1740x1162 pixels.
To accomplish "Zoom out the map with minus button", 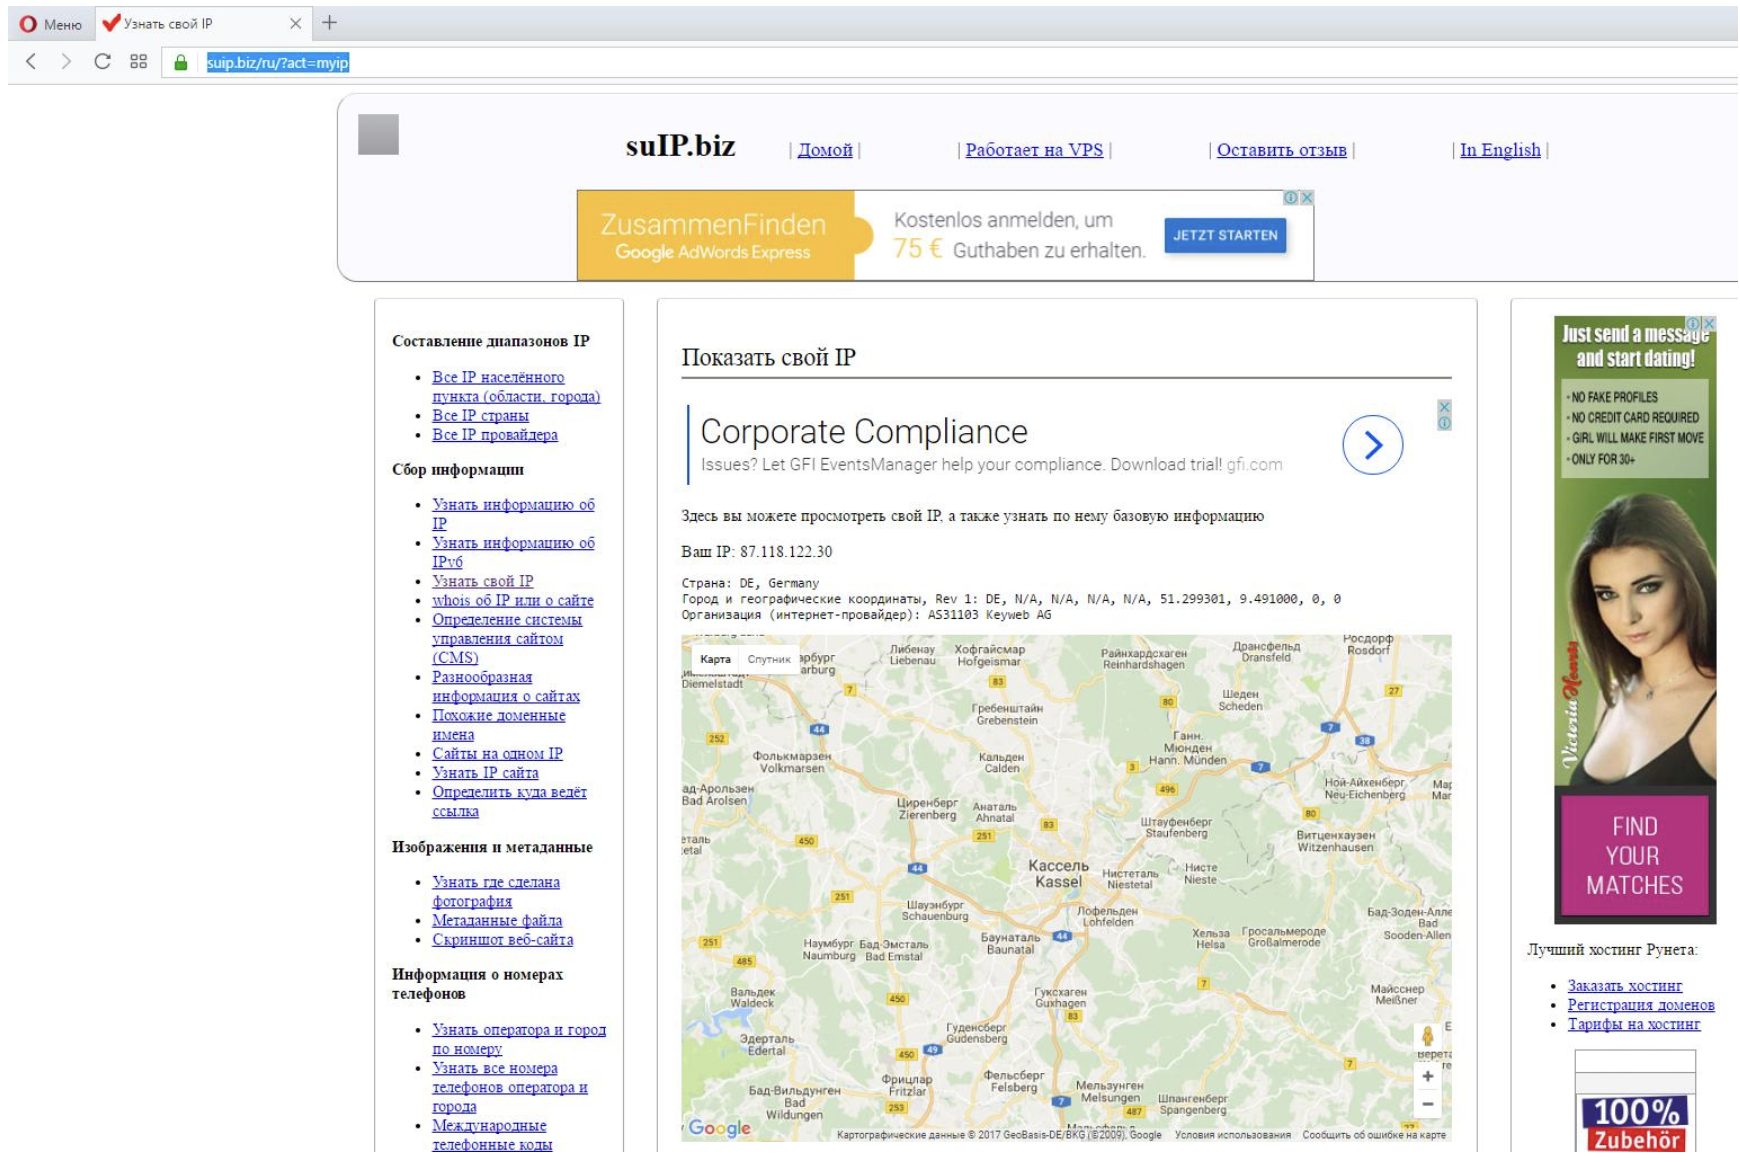I will [x=1427, y=1105].
